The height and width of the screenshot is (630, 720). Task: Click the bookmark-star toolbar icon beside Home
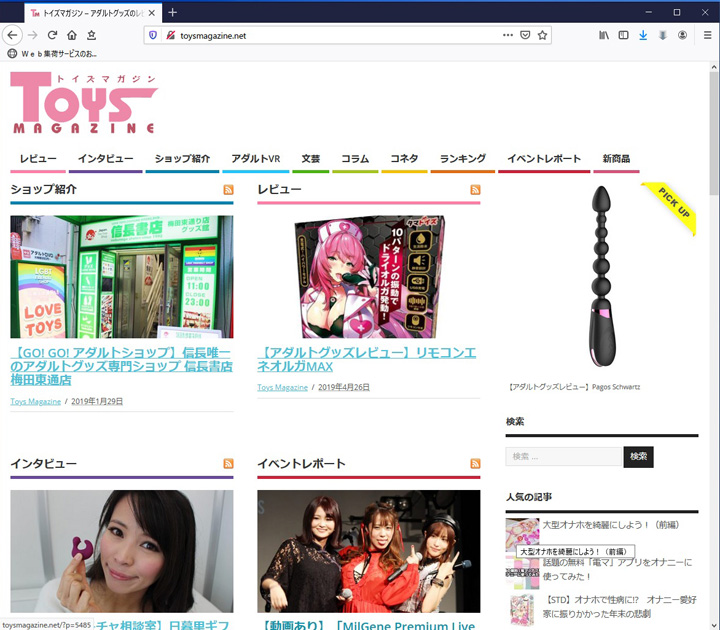tap(91, 35)
